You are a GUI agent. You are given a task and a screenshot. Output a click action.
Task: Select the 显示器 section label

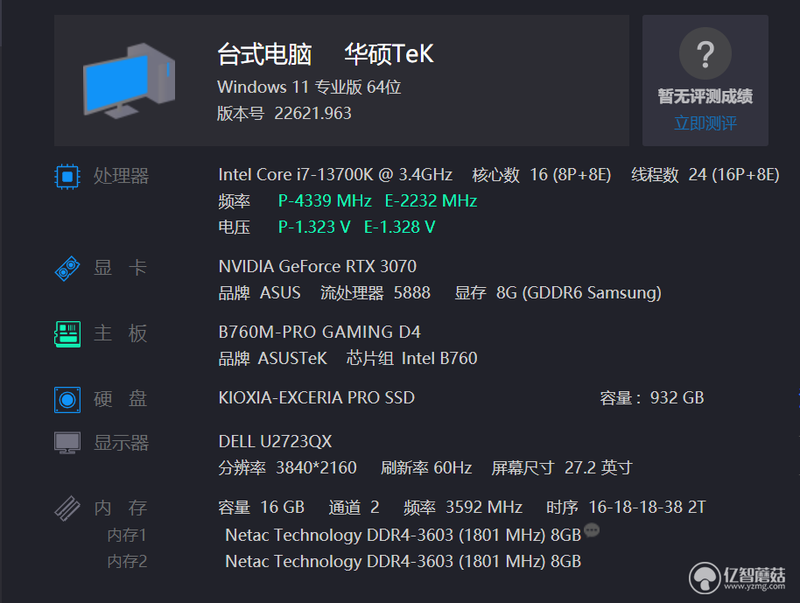click(x=121, y=443)
